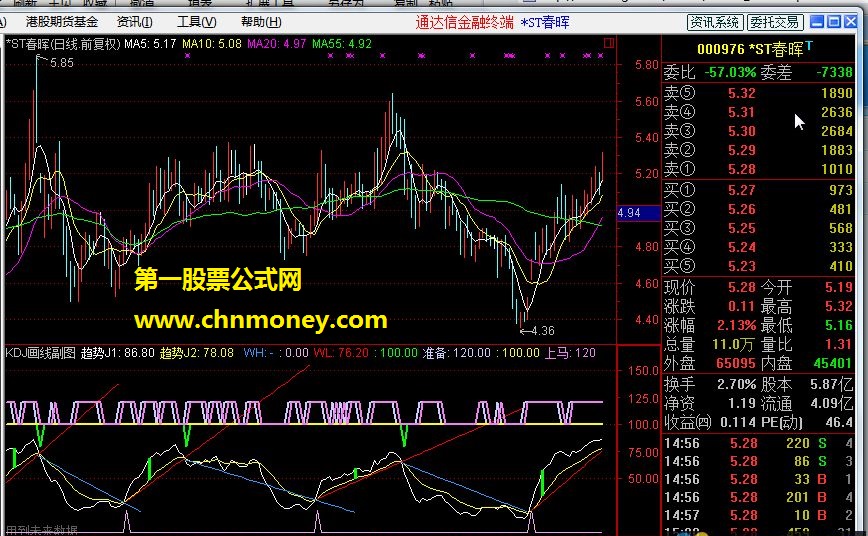Select the 14:56 trade with volume 201 B
Viewport: 868px width, 536px height.
click(758, 497)
